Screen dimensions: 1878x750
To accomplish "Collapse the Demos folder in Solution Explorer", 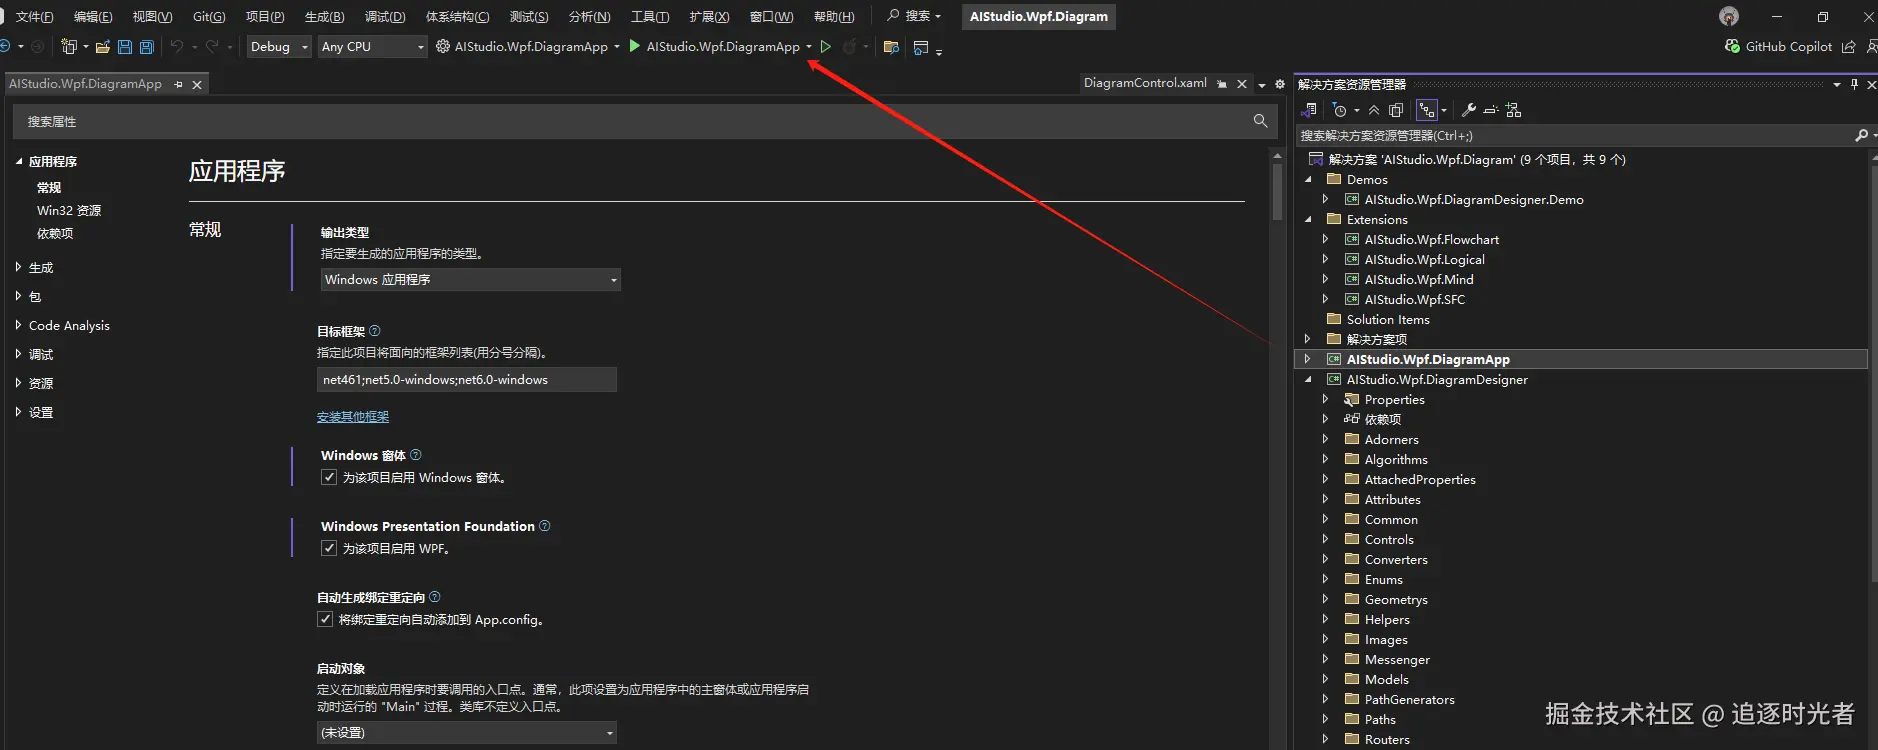I will 1308,180.
